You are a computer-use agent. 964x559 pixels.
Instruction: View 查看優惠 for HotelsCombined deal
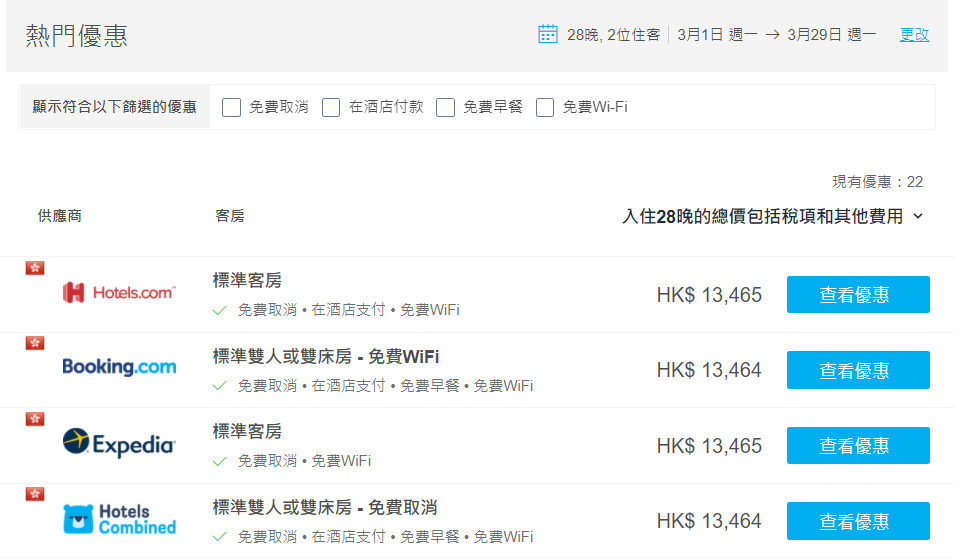pyautogui.click(x=858, y=521)
